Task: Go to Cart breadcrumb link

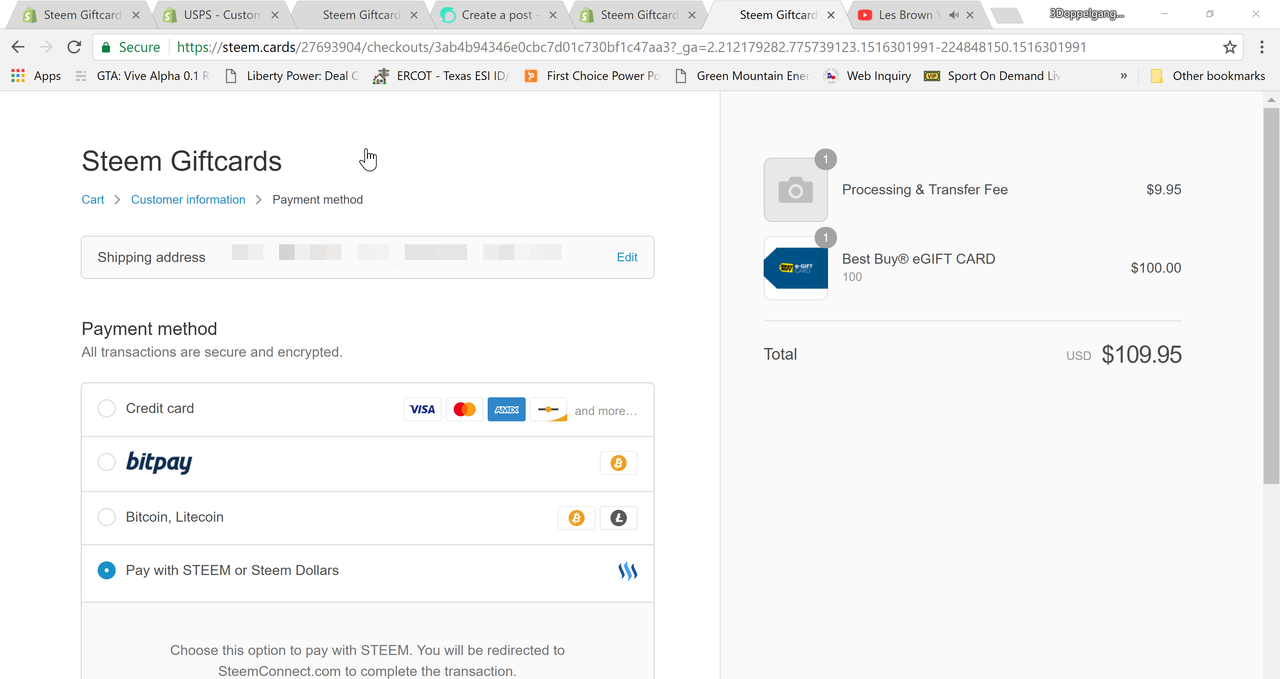Action: (92, 200)
